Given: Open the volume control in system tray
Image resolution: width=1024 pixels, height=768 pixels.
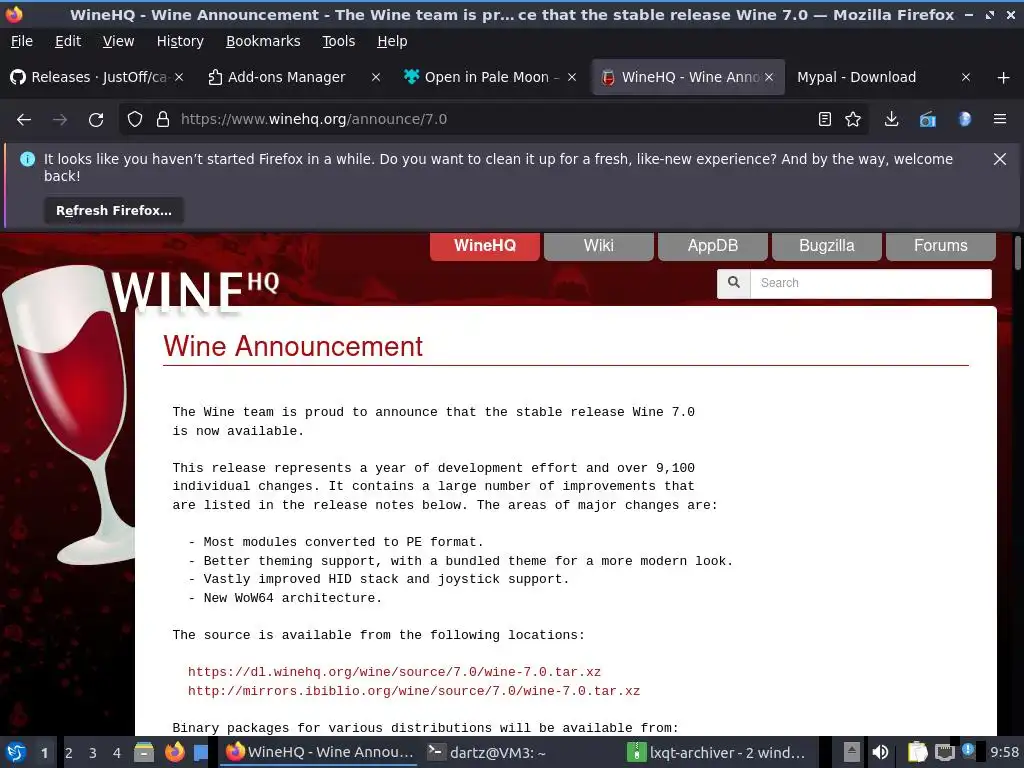Looking at the screenshot, I should click(880, 752).
